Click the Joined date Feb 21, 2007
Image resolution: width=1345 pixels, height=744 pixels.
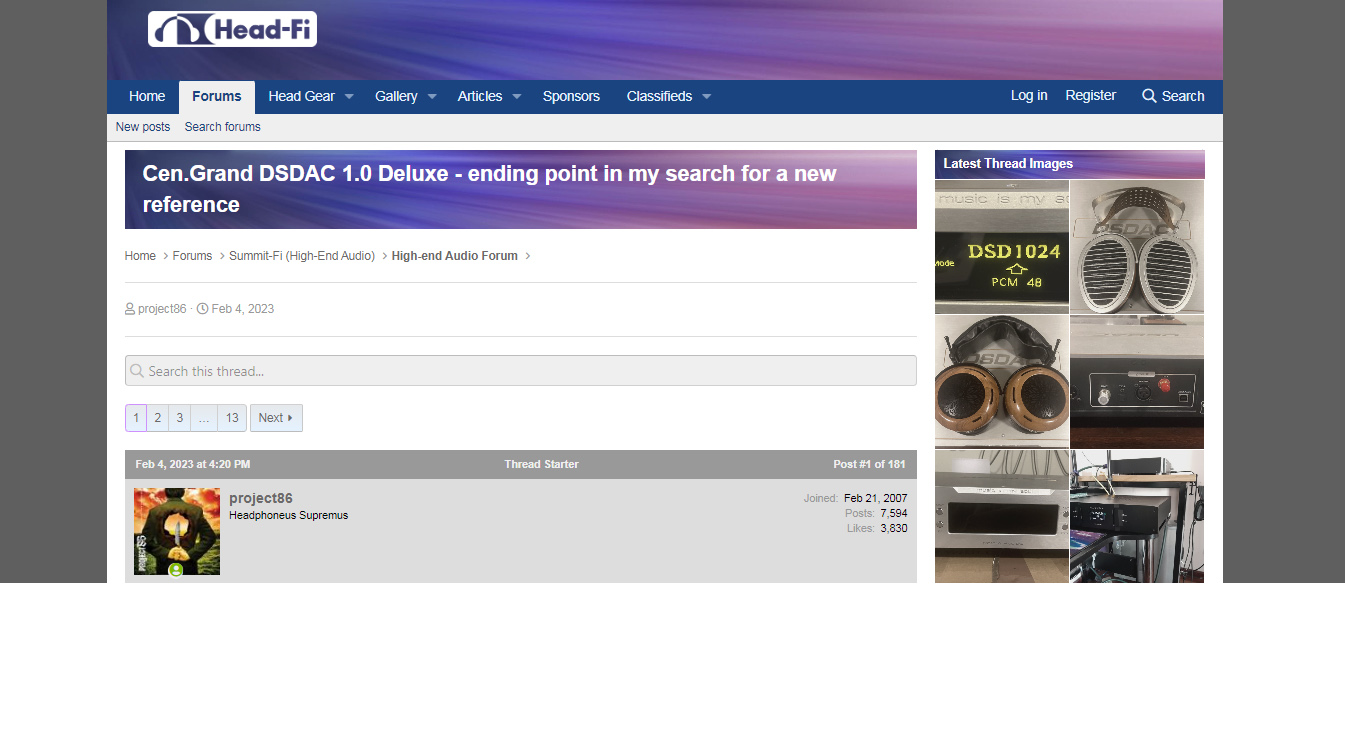(x=876, y=498)
